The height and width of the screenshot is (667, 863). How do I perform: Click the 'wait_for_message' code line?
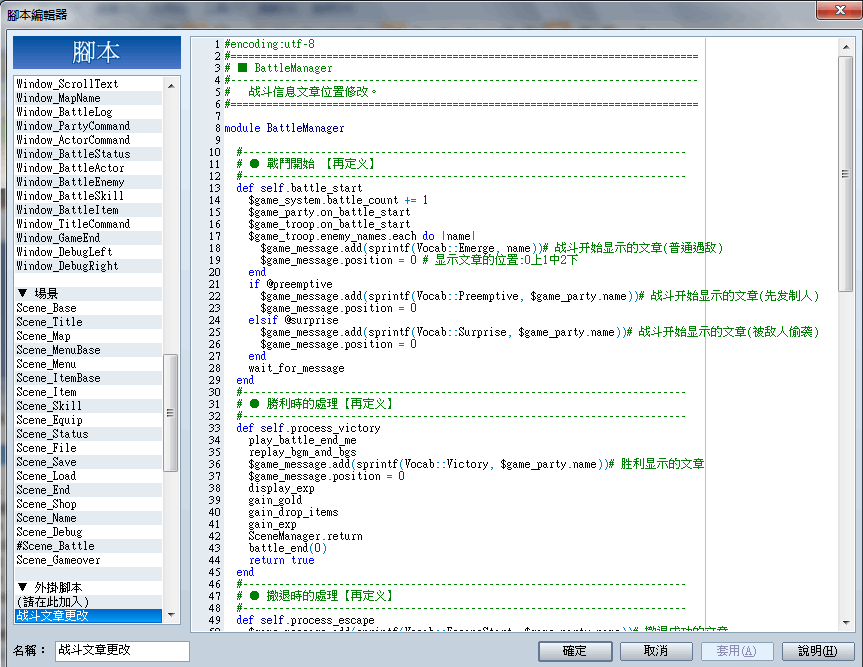pyautogui.click(x=296, y=368)
